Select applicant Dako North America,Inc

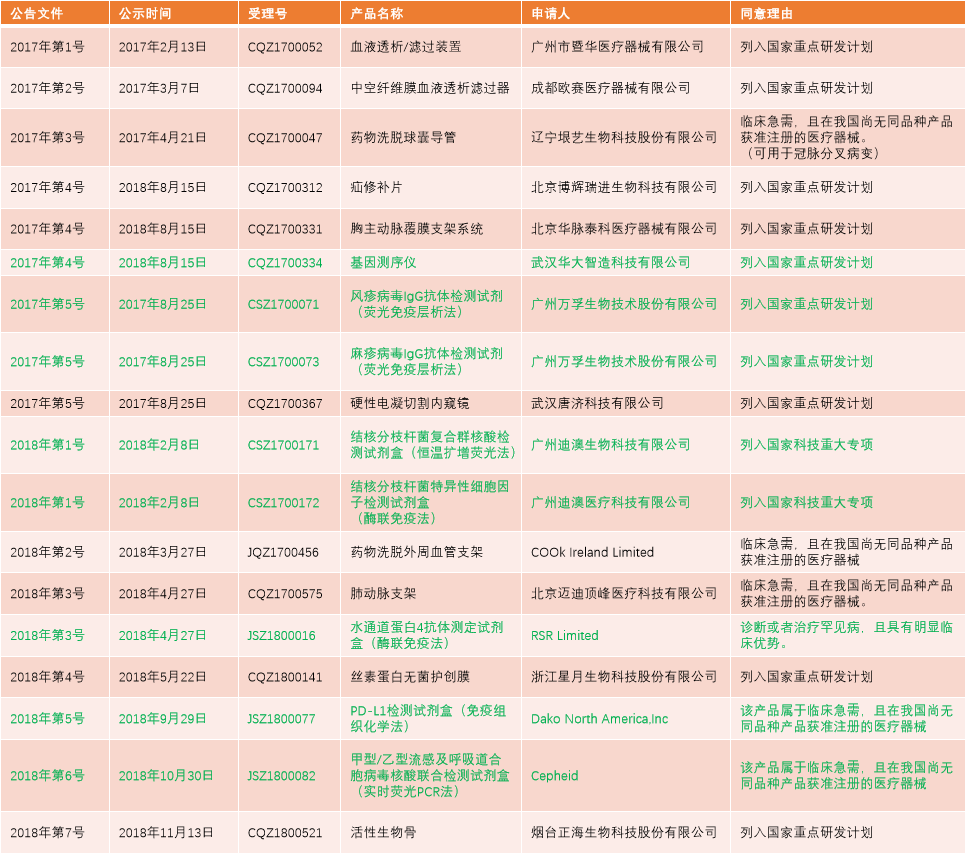pyautogui.click(x=599, y=718)
